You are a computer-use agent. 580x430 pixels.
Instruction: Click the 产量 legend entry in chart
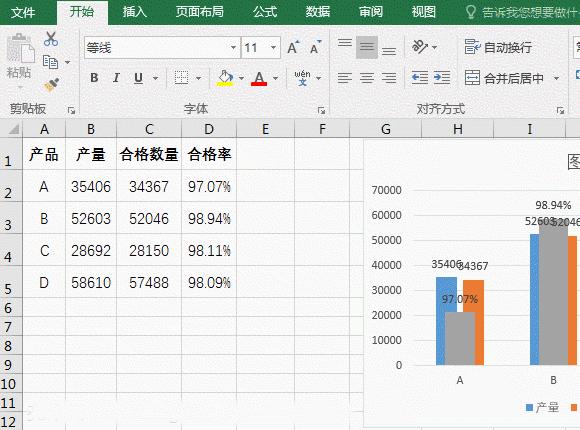[542, 407]
